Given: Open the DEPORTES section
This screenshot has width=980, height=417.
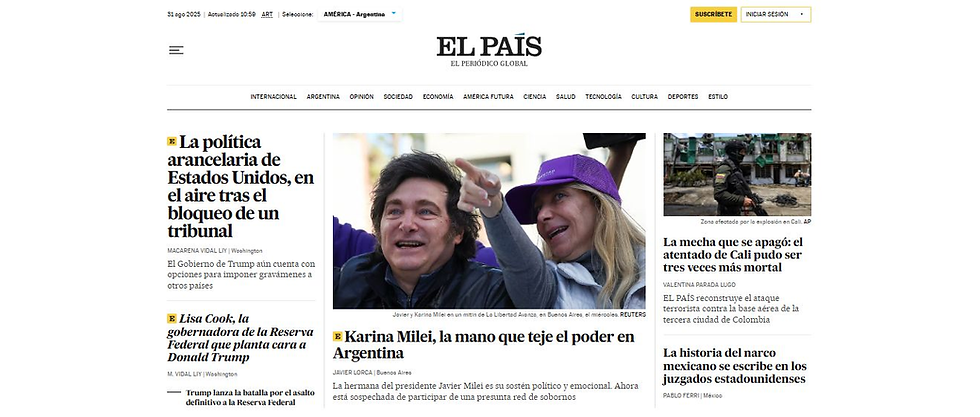Looking at the screenshot, I should [683, 97].
